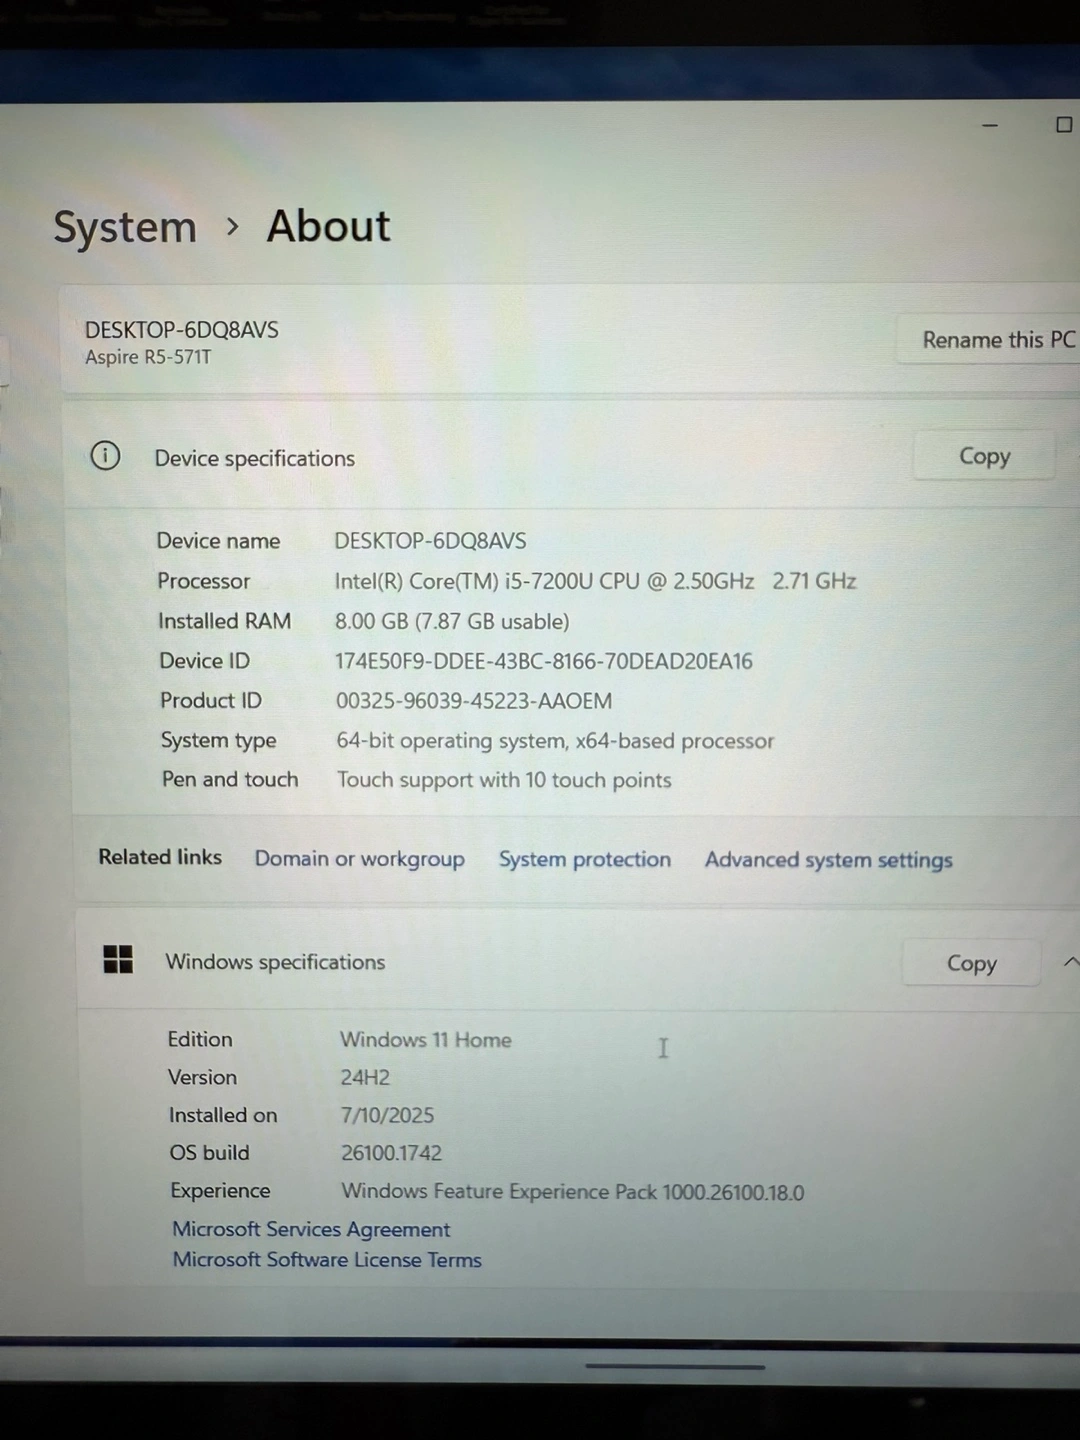Open Domain or workgroup link

[359, 859]
